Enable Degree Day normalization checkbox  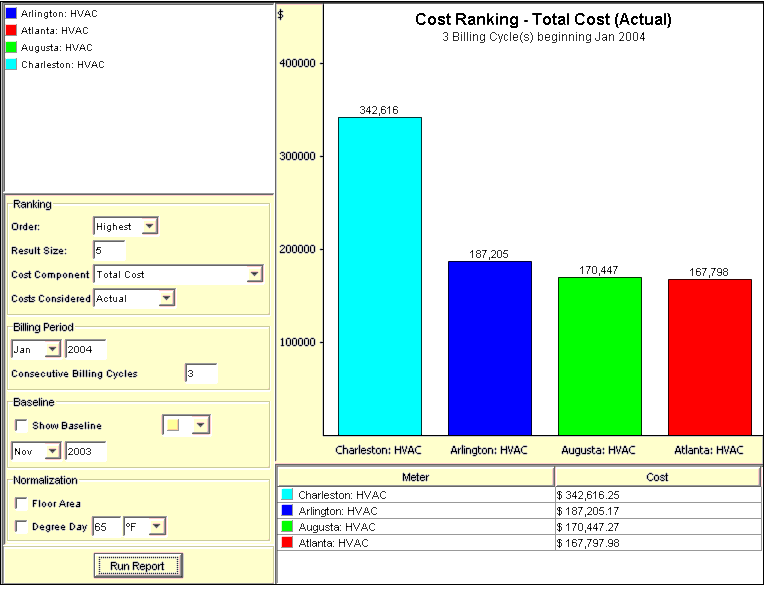click(x=22, y=526)
